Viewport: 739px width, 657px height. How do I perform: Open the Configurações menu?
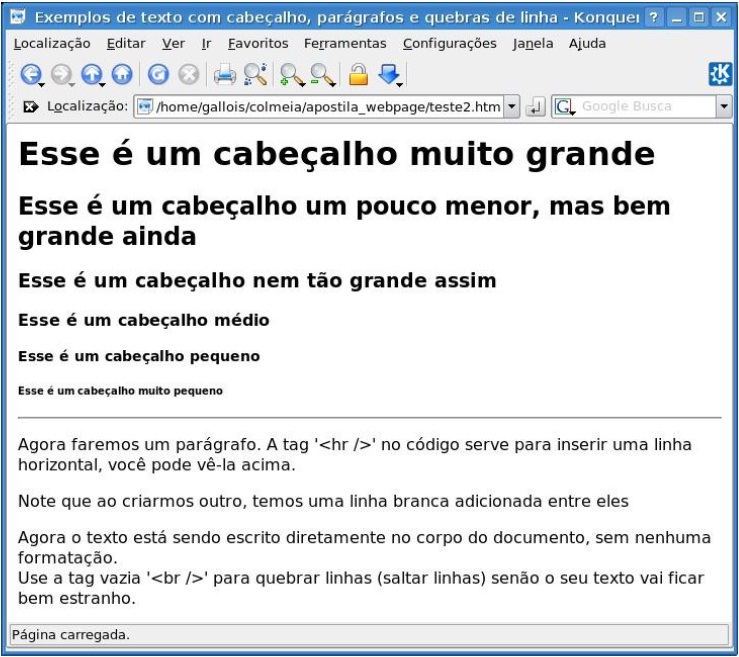(449, 44)
